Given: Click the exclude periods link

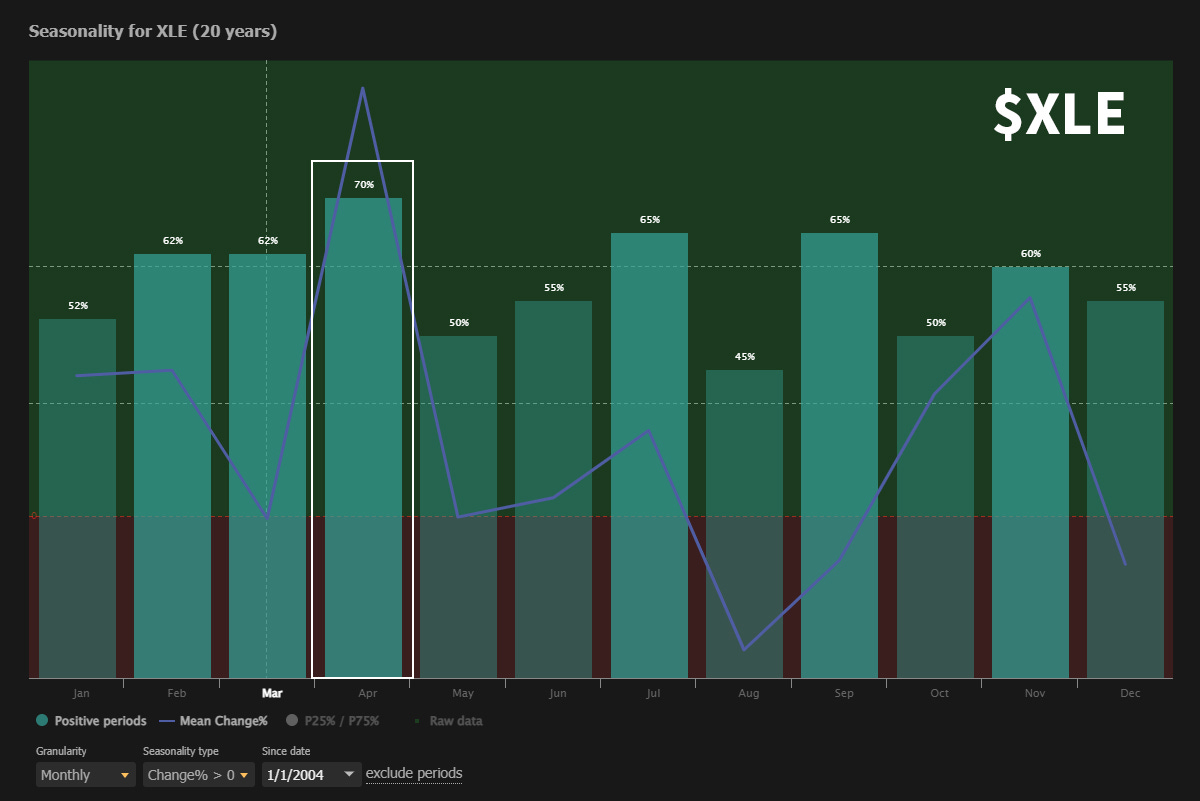Looking at the screenshot, I should pos(414,773).
